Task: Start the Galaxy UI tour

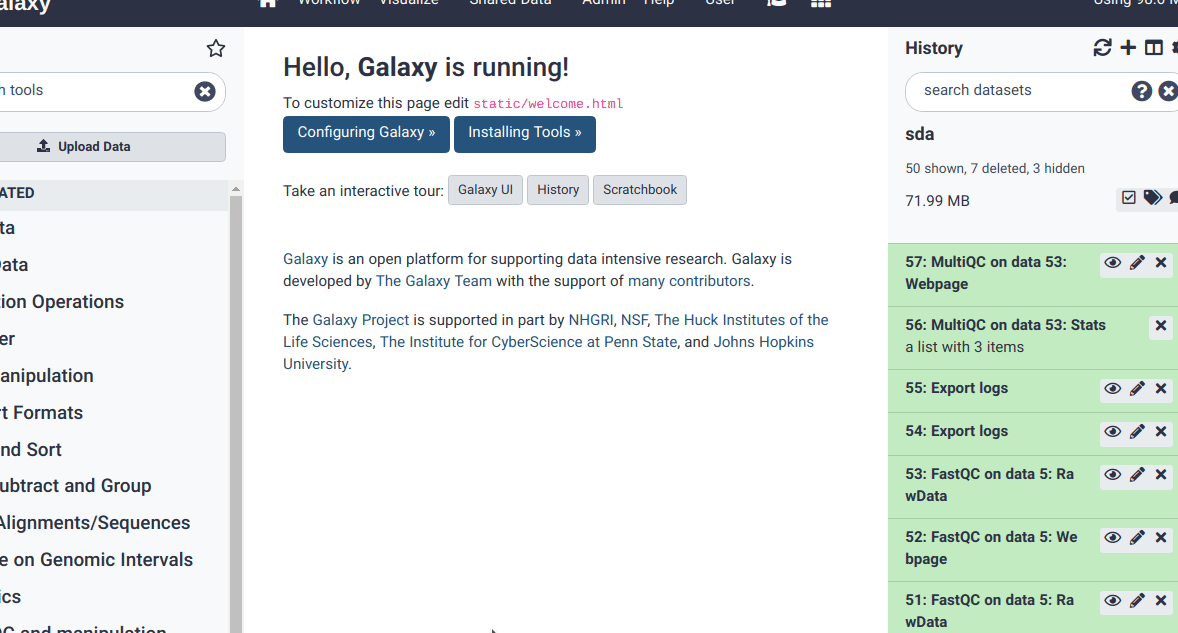Action: [x=485, y=190]
